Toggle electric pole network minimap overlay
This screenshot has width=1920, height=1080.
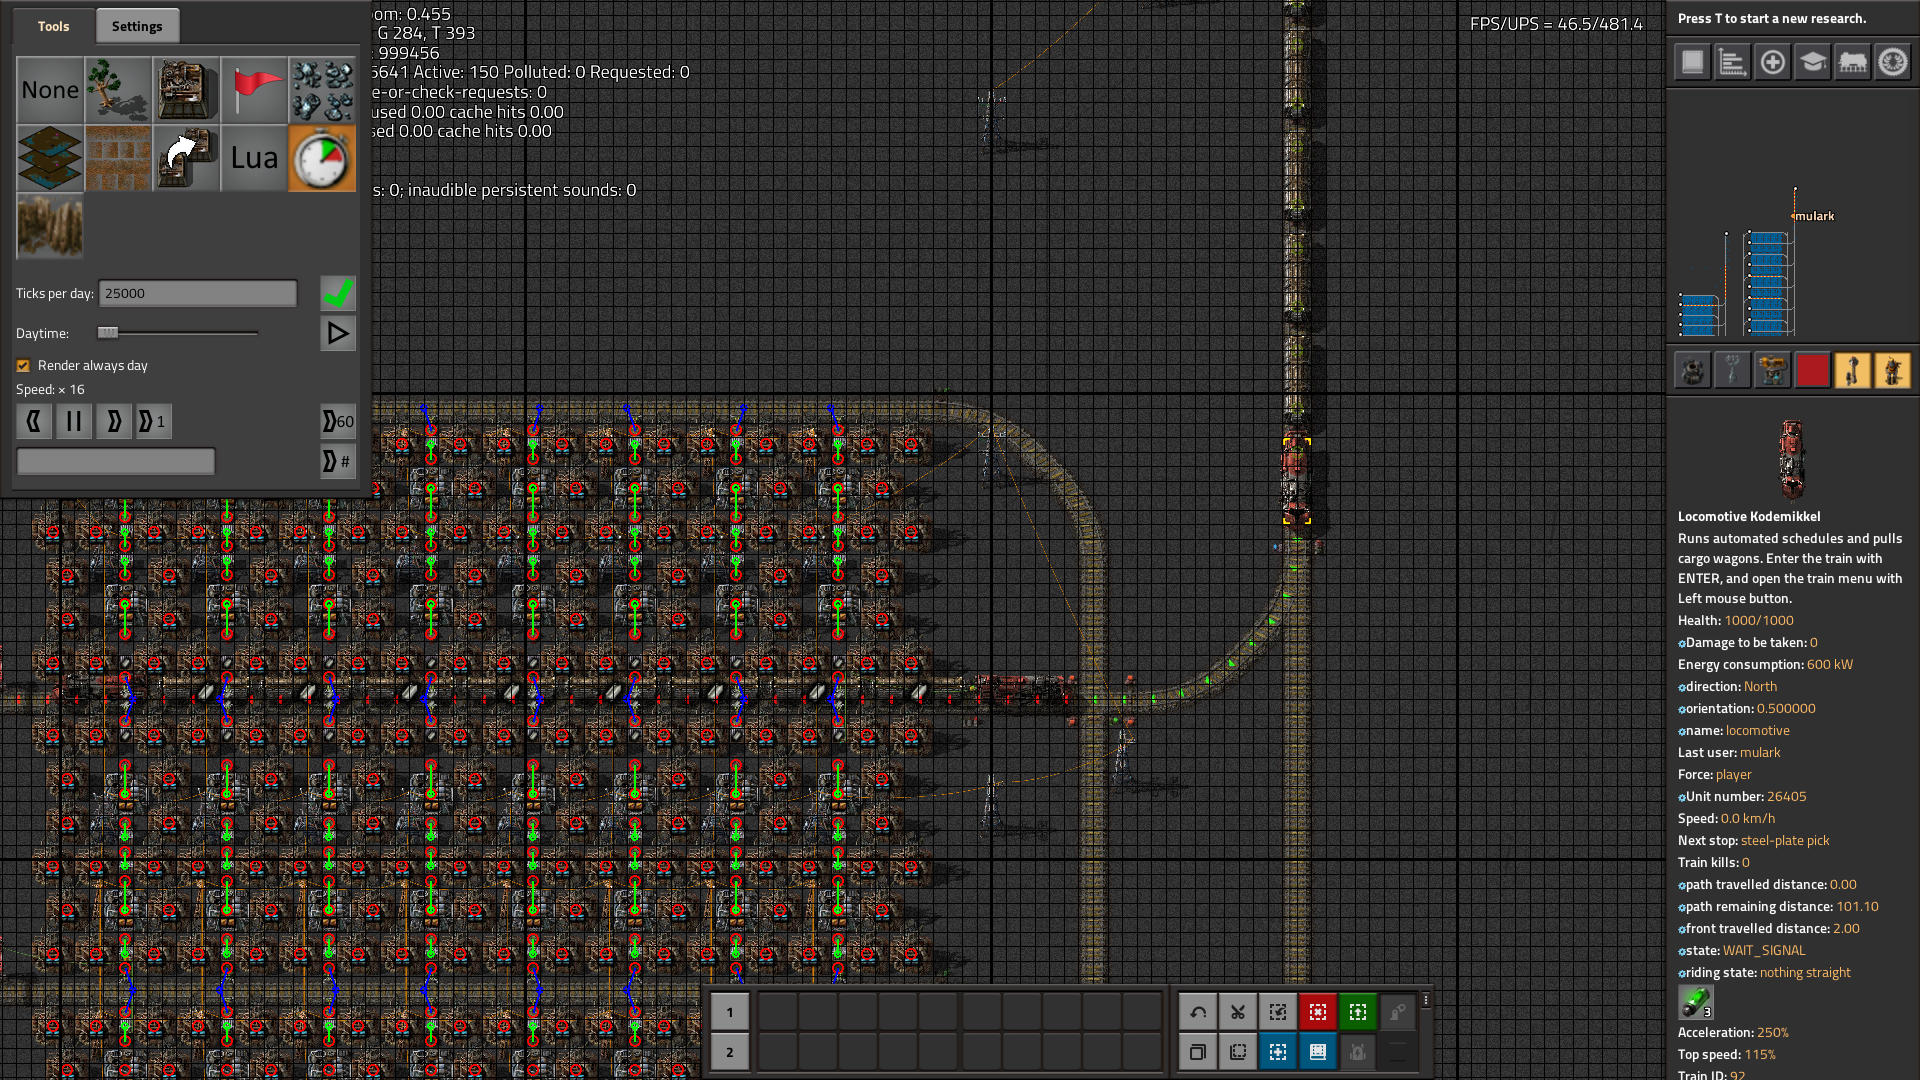(x=1733, y=371)
